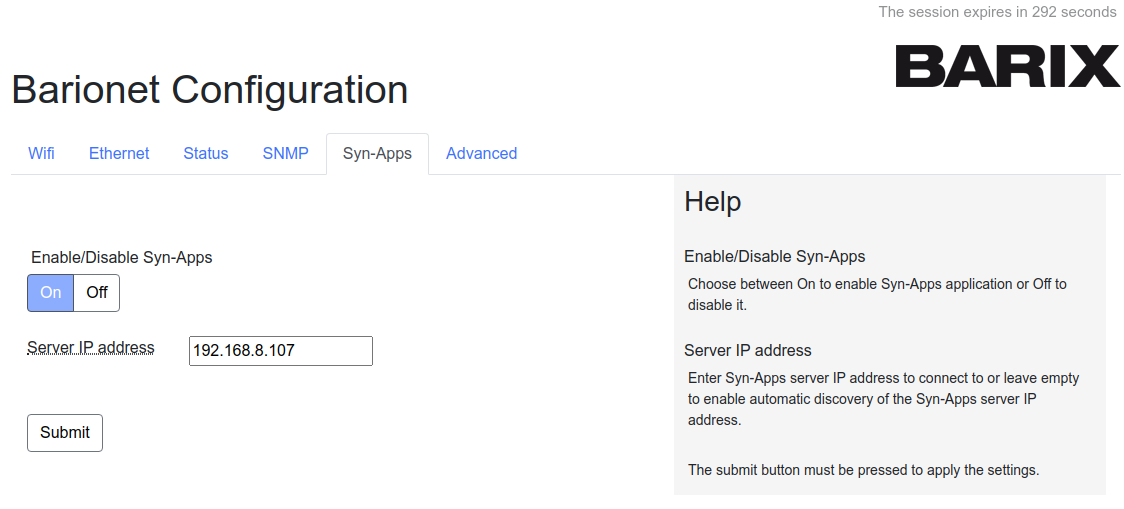1124x509 pixels.
Task: Click the active Syn-Apps tab
Action: [x=377, y=154]
